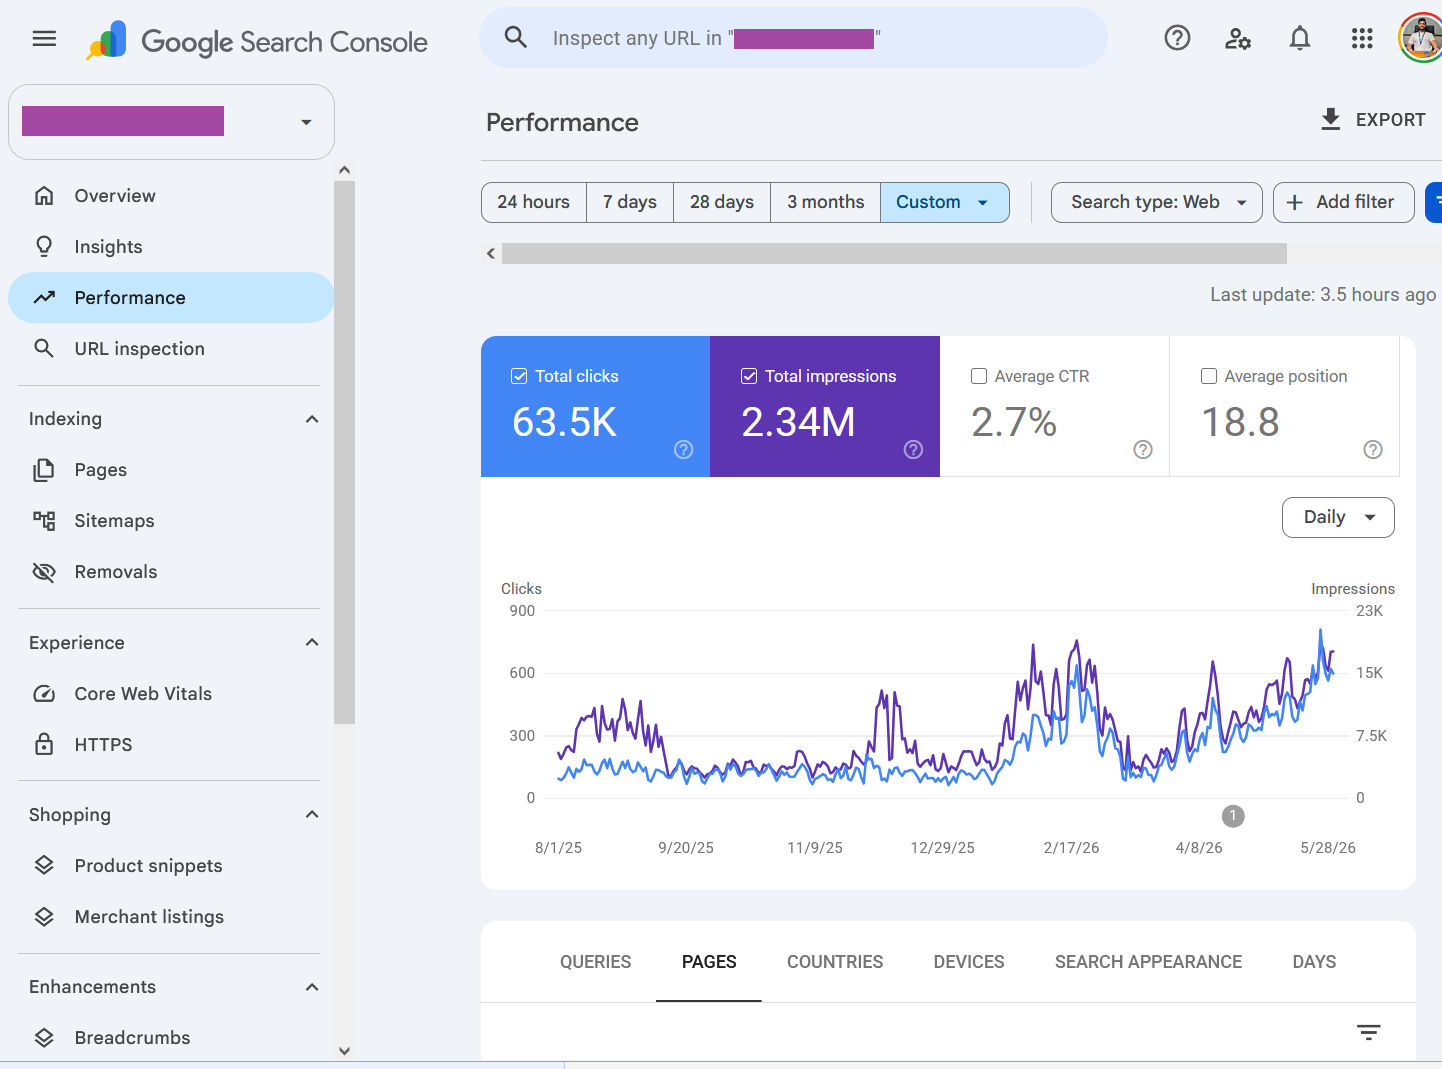This screenshot has height=1069, width=1442.
Task: Open the Google apps grid
Action: pos(1362,38)
